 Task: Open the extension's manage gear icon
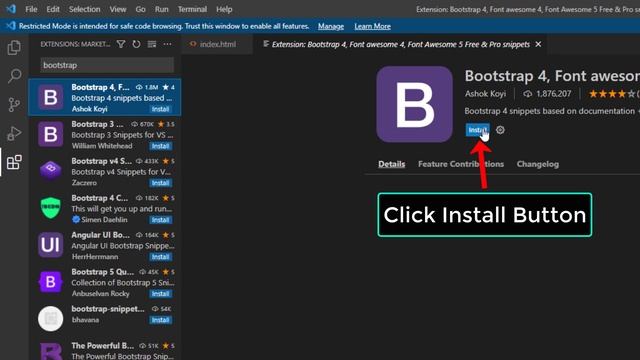(500, 130)
